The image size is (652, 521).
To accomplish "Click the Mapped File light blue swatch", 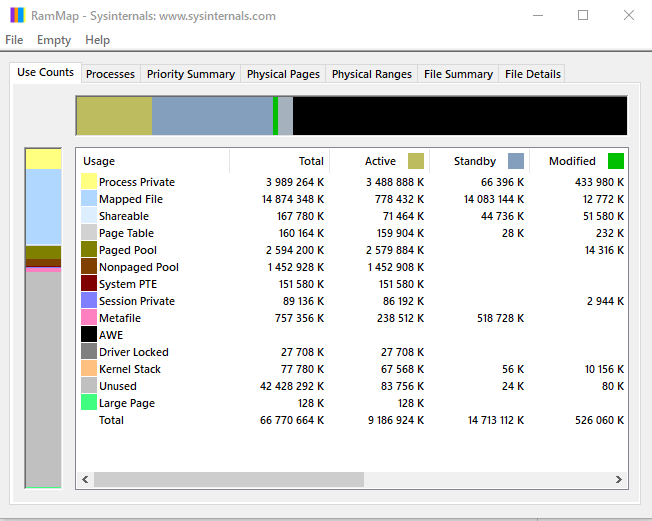I will click(89, 199).
